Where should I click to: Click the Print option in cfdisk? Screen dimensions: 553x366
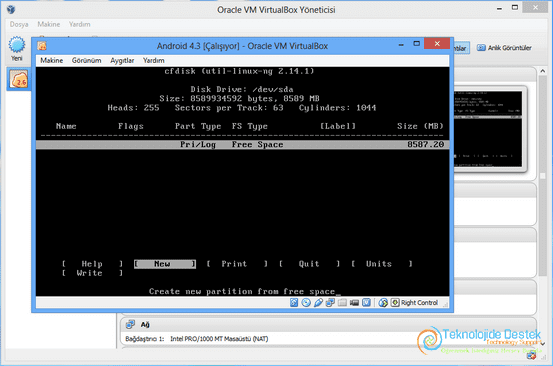(x=237, y=264)
